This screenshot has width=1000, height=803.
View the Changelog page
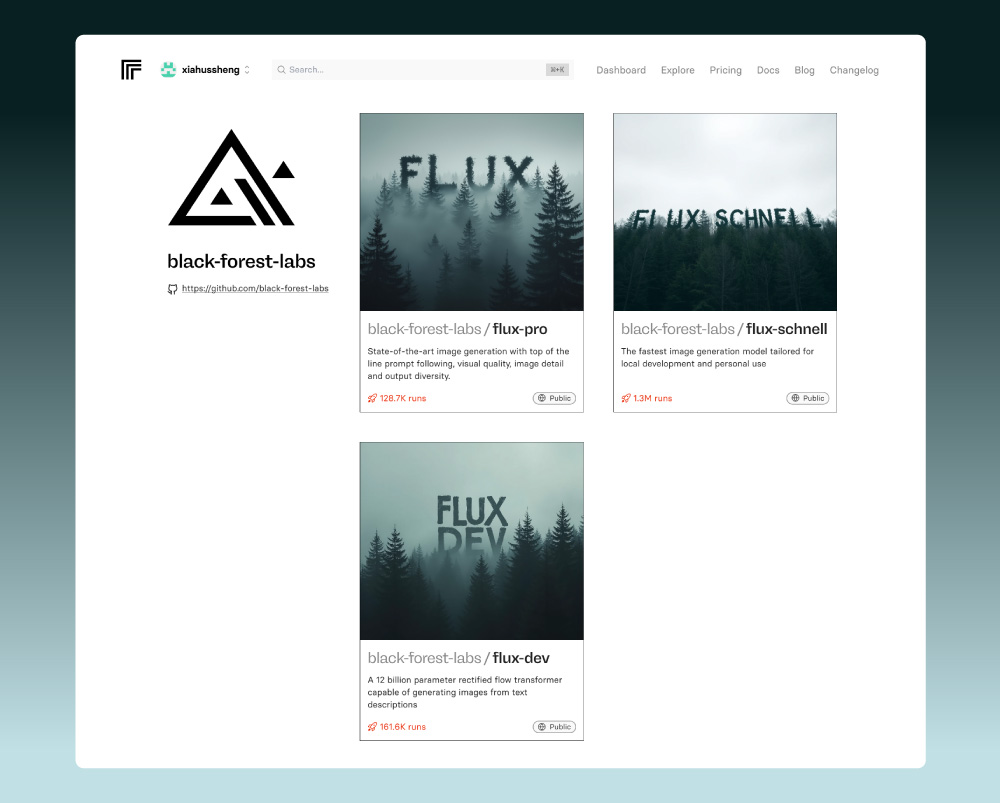[854, 70]
